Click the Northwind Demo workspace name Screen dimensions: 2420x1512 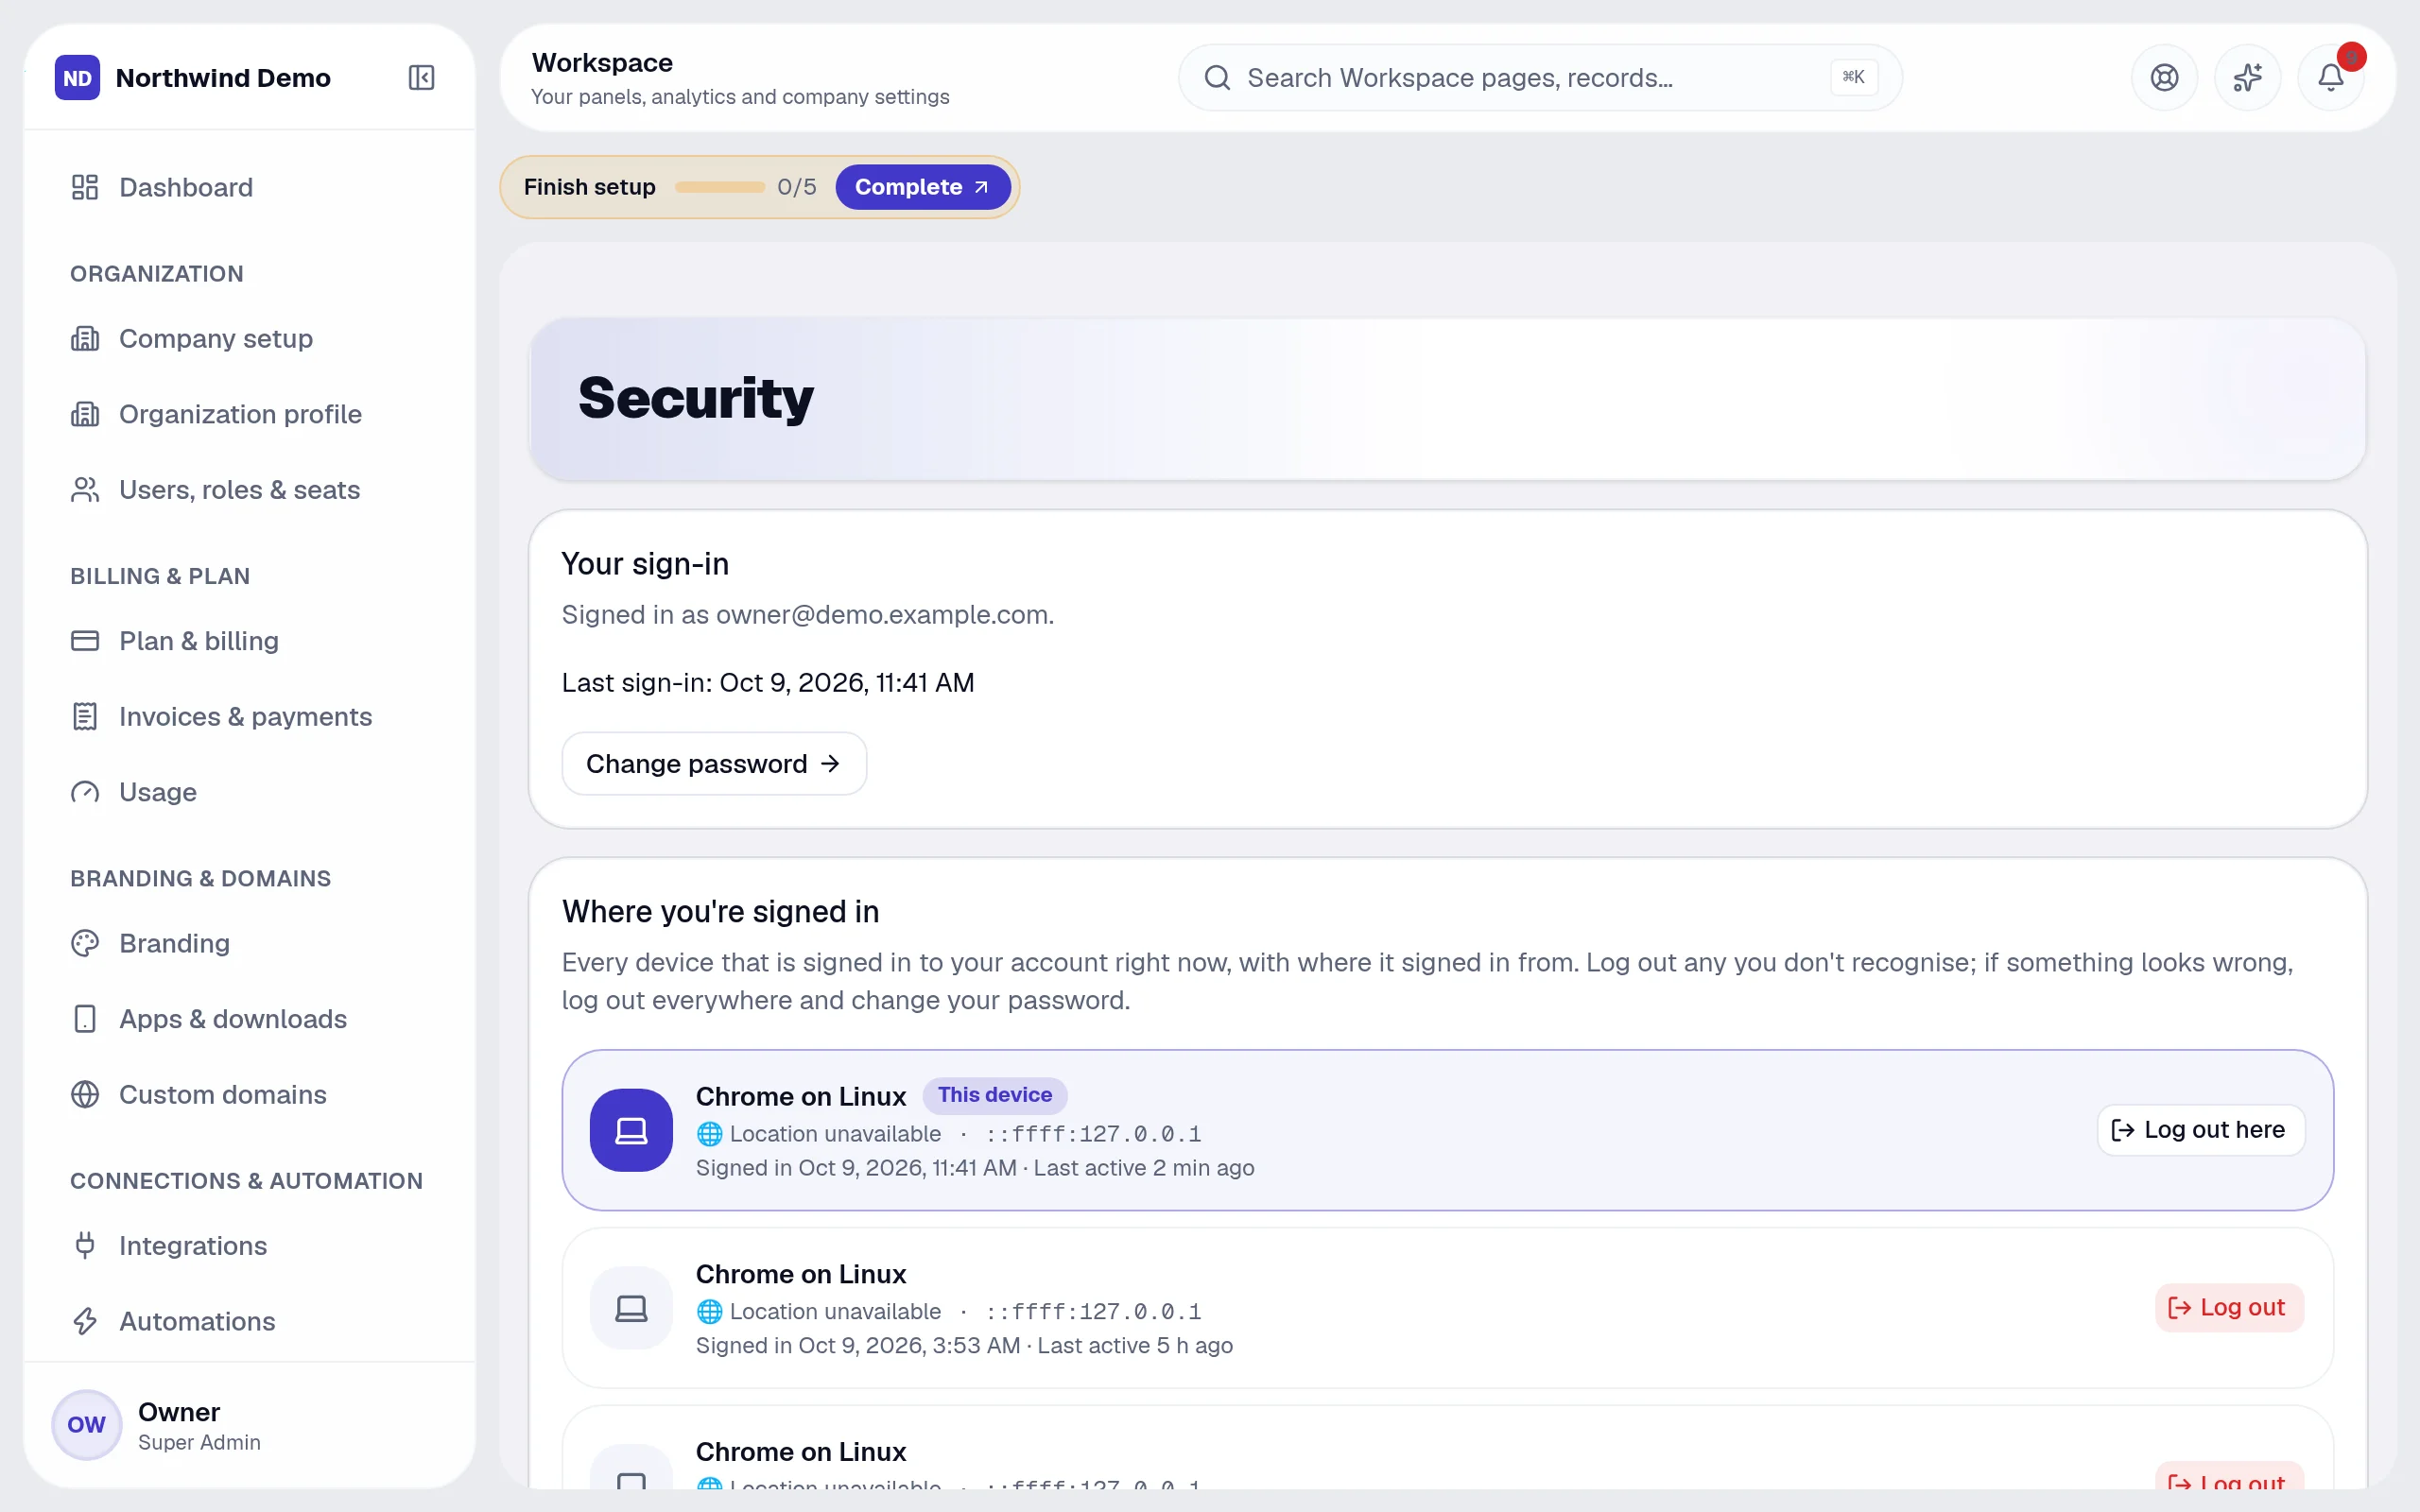coord(223,77)
